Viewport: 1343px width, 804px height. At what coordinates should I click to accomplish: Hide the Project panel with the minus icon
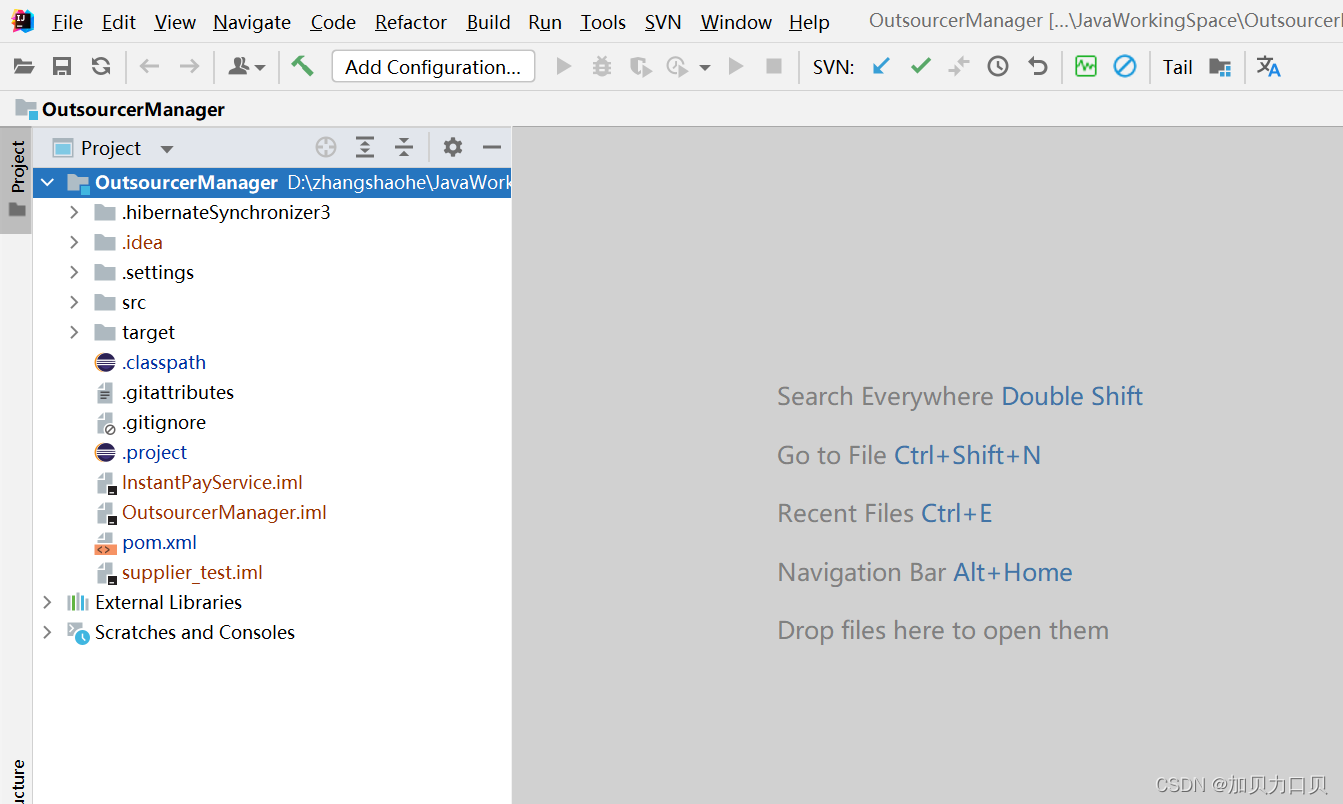click(x=492, y=148)
